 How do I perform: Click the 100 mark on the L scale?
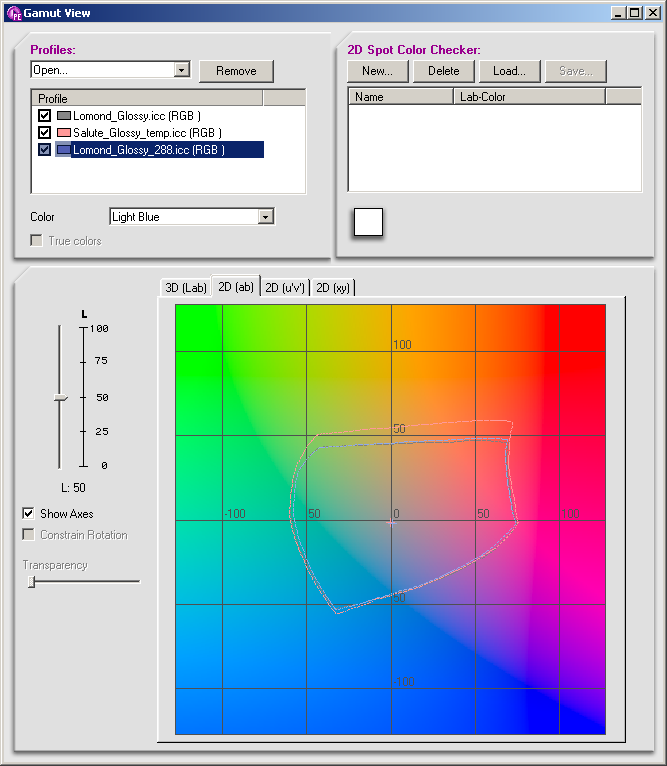[99, 328]
